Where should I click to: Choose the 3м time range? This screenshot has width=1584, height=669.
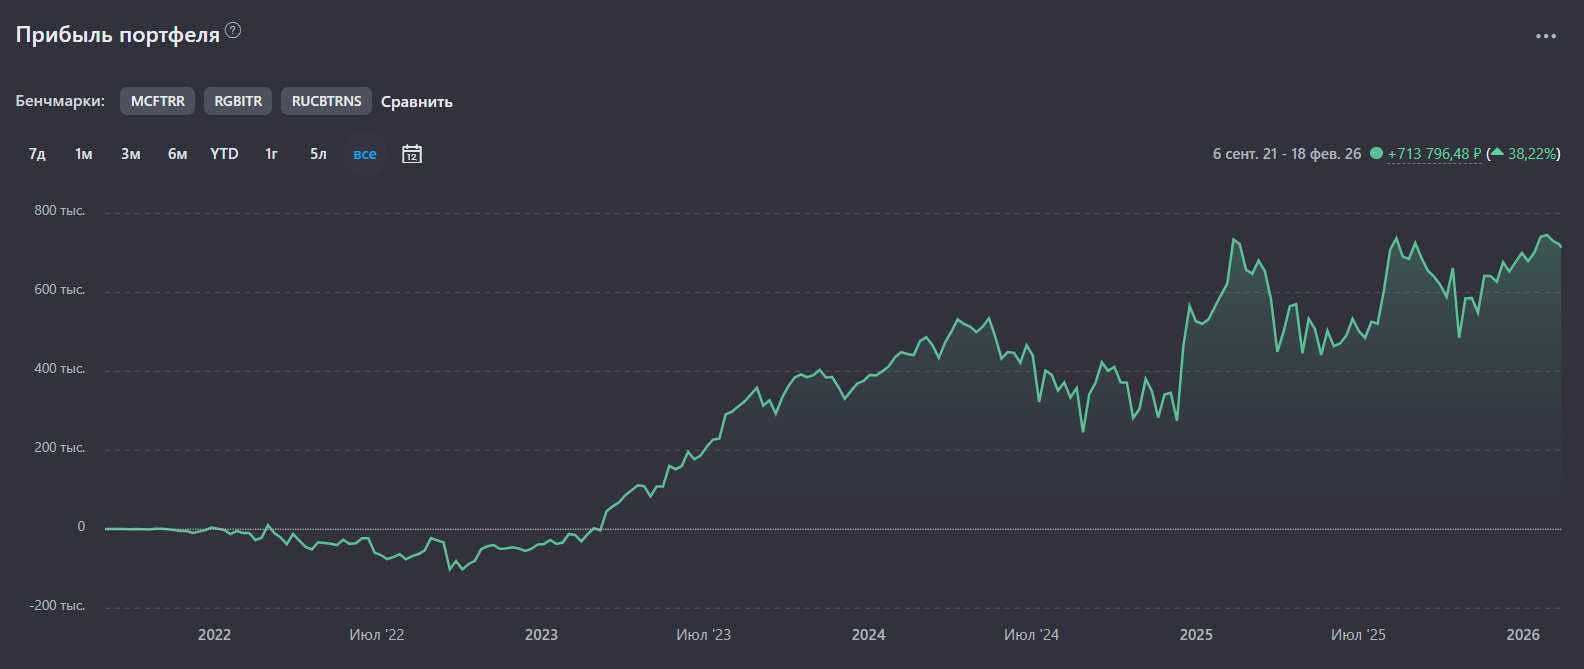pyautogui.click(x=131, y=154)
